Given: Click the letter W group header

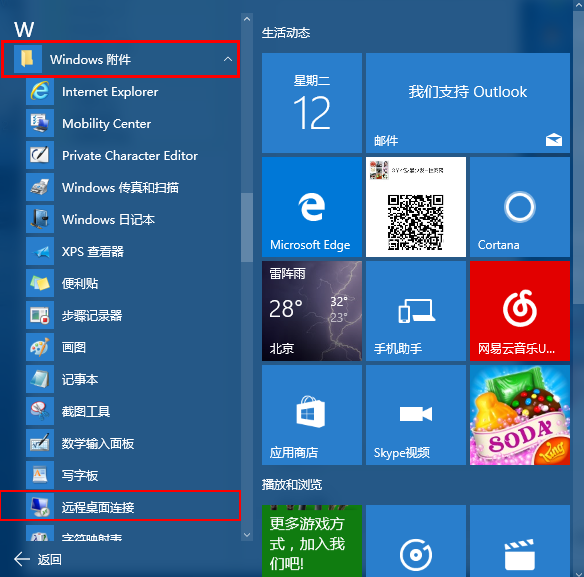Looking at the screenshot, I should point(24,29).
